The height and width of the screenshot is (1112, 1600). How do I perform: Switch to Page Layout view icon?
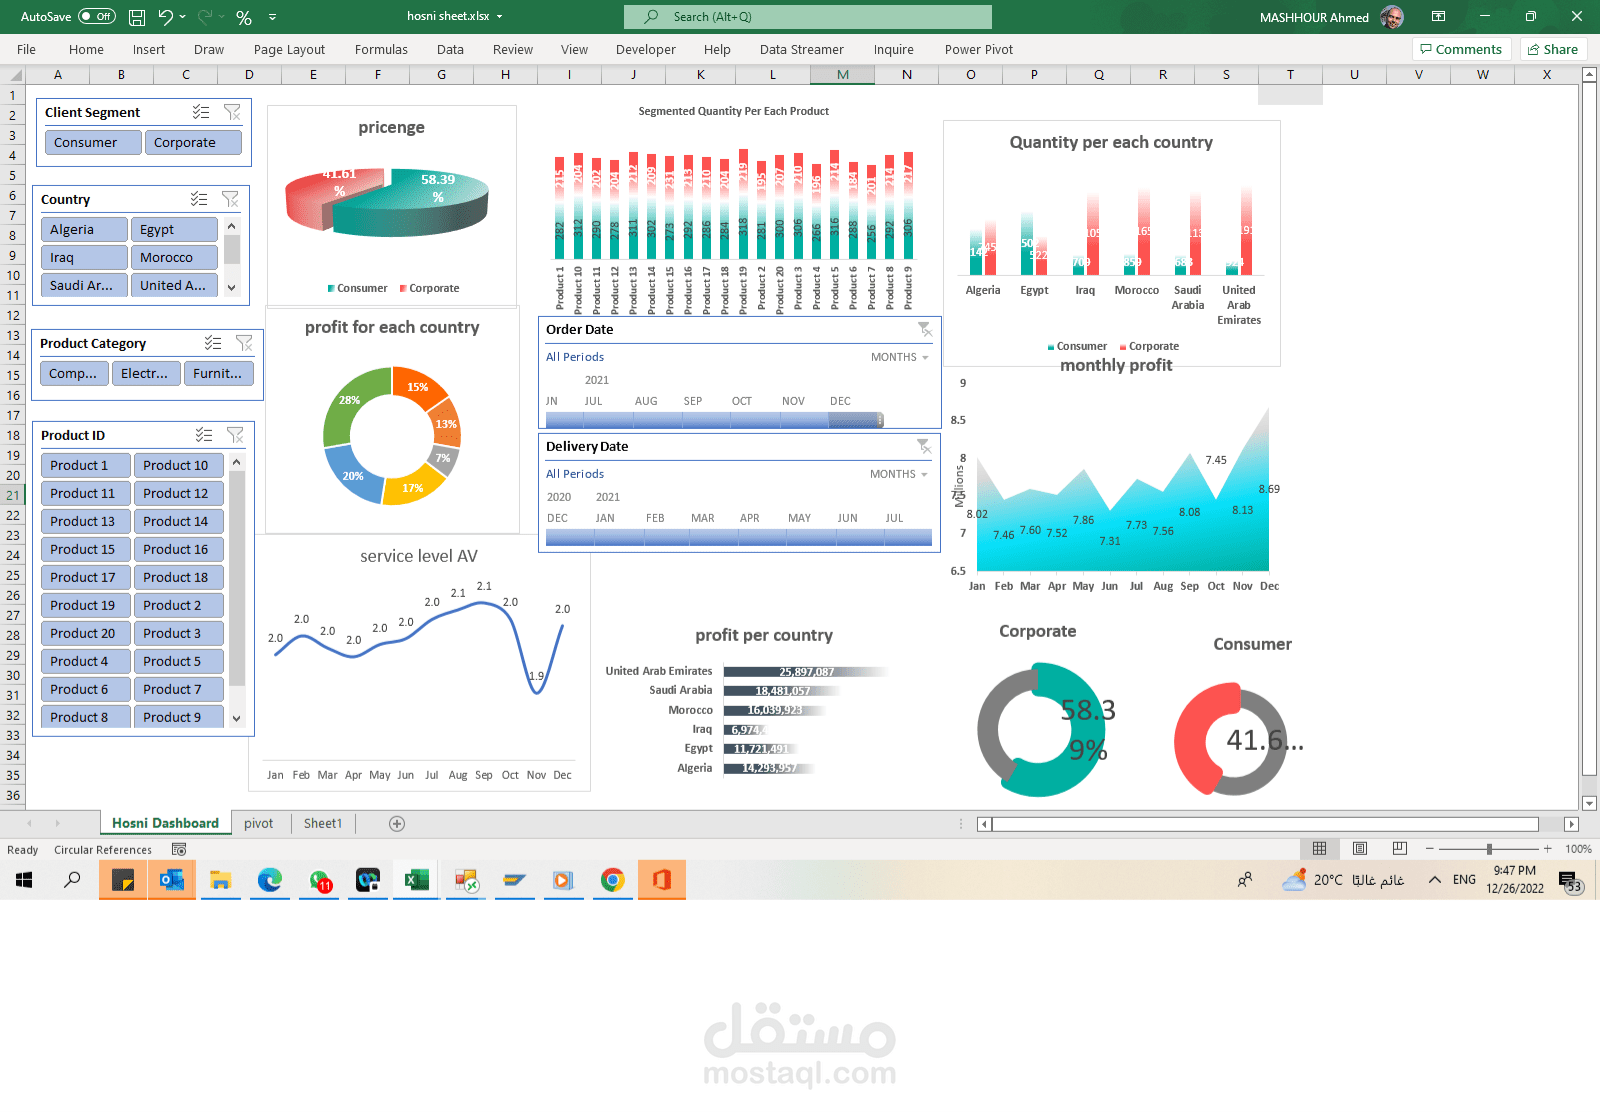[x=1360, y=849]
